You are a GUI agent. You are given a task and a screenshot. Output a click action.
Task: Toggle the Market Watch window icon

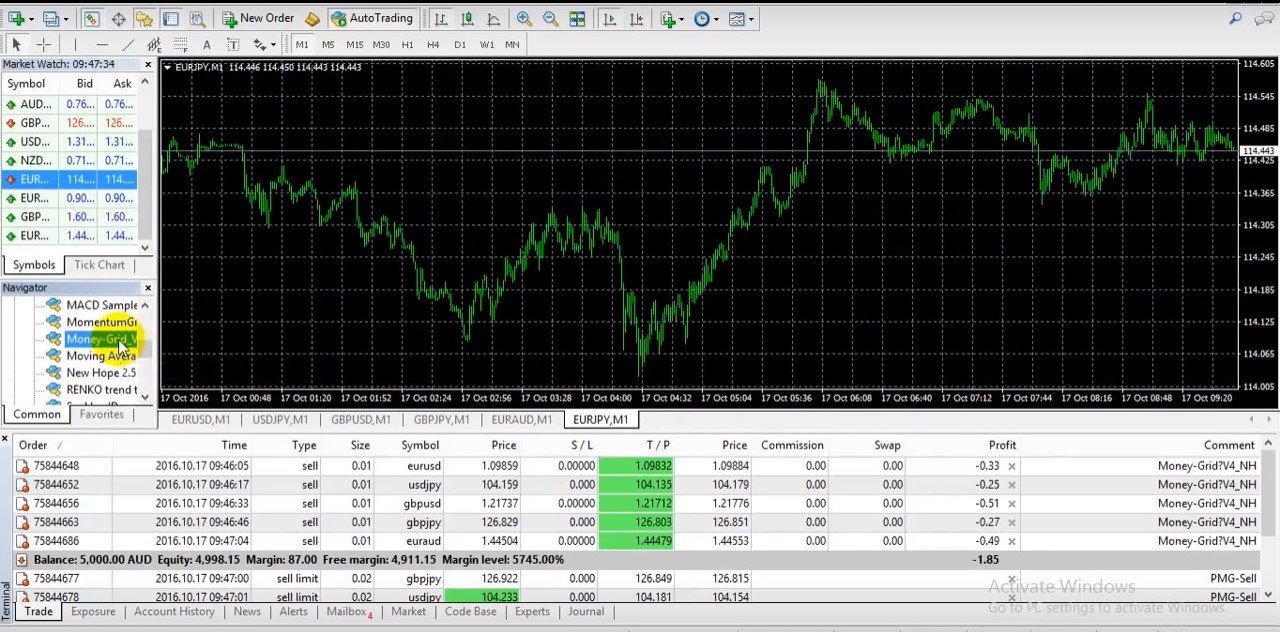(x=92, y=19)
